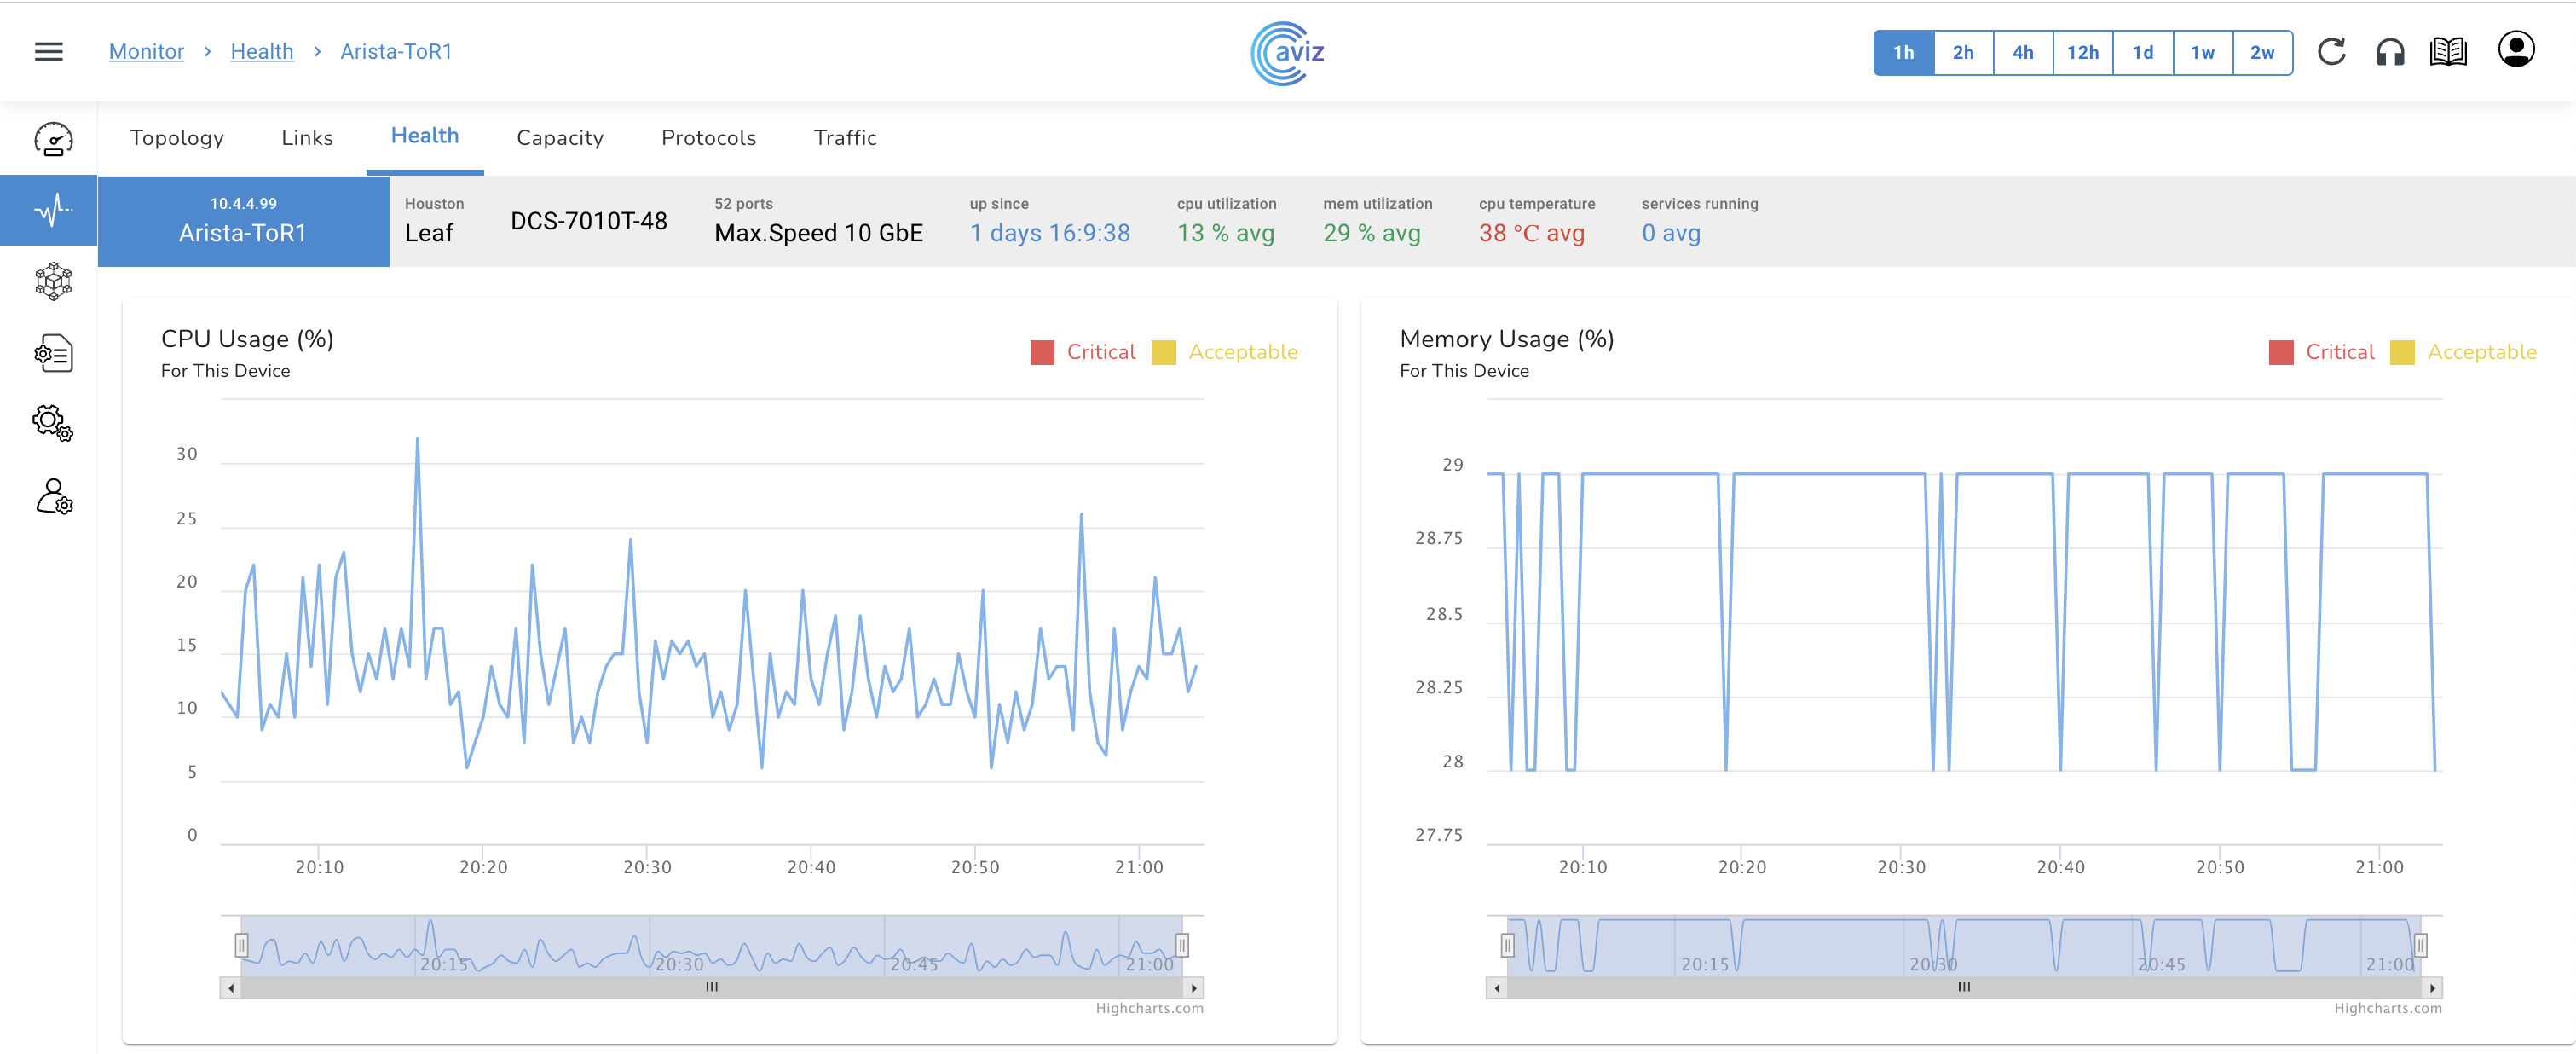This screenshot has width=2576, height=1054.
Task: Click the dashboard gauge sidebar icon
Action: click(53, 139)
